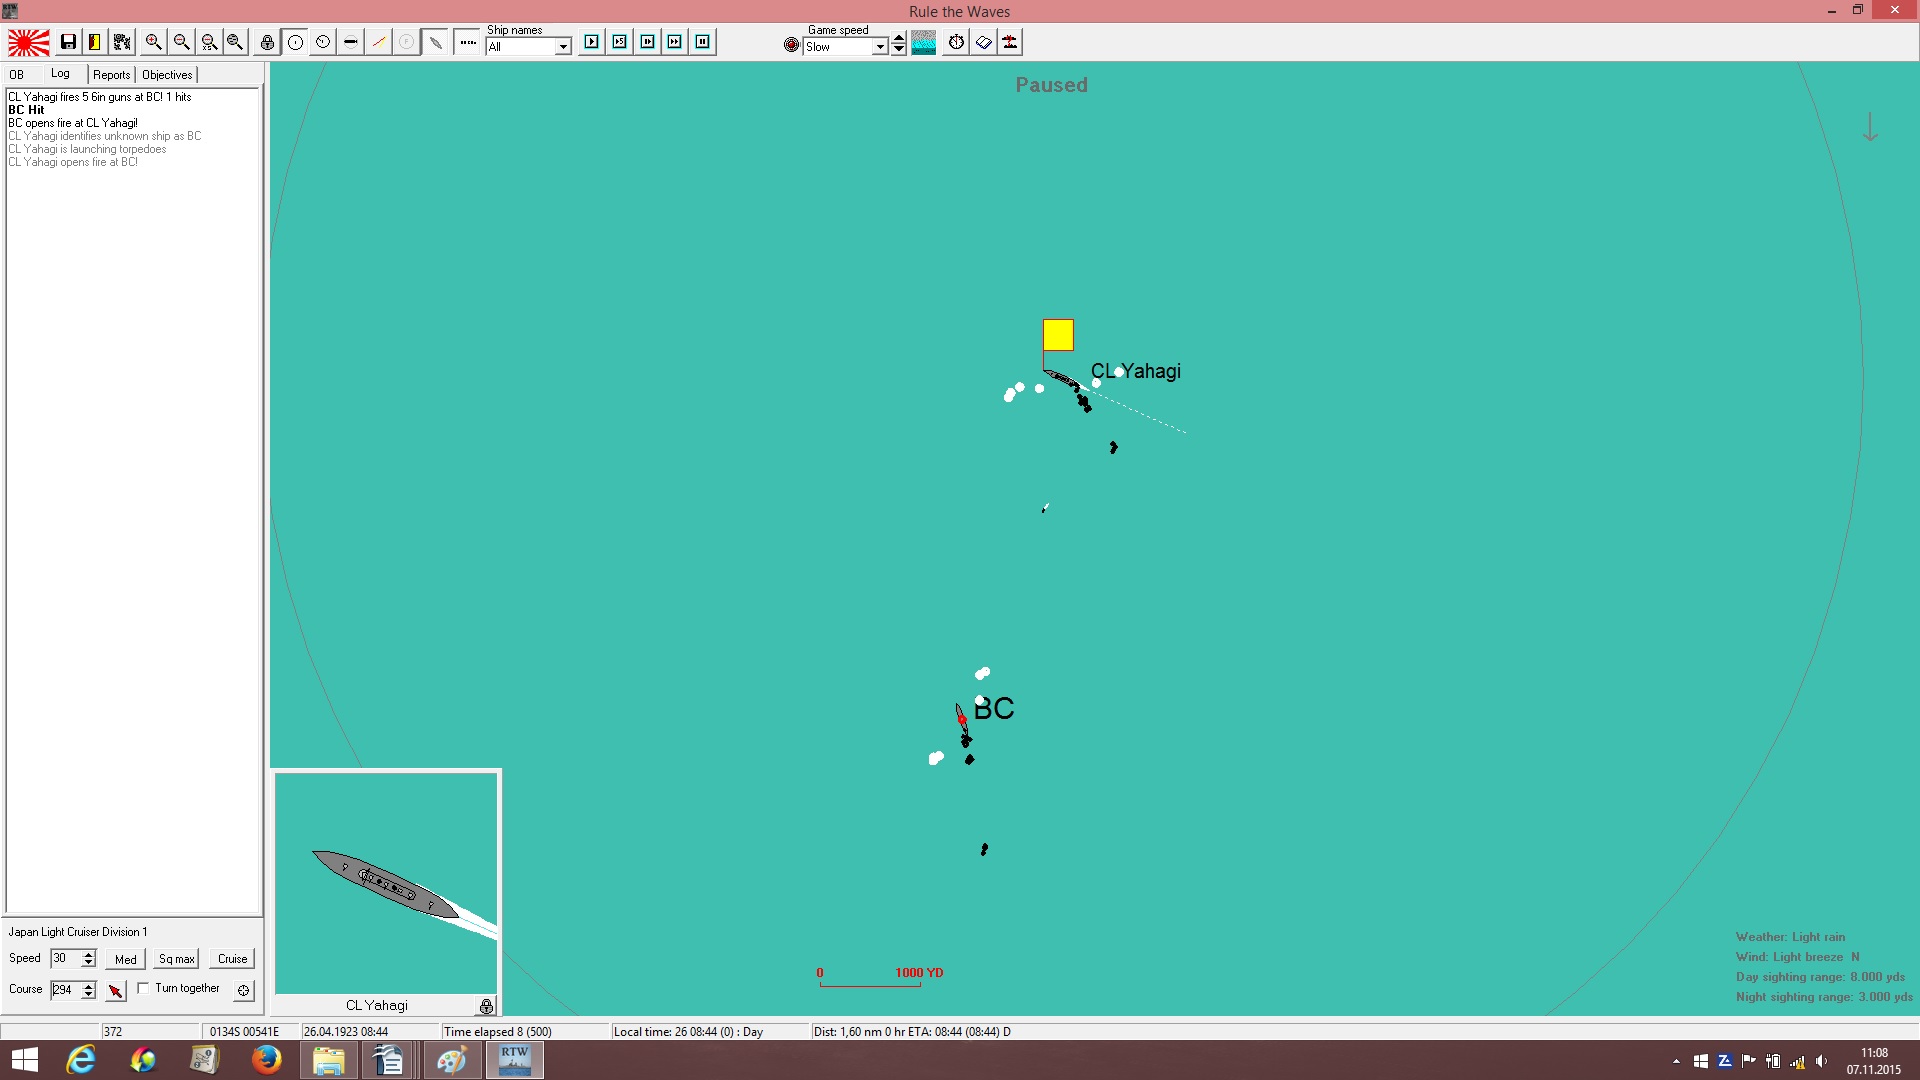The width and height of the screenshot is (1920, 1080).
Task: Click the play-5 turns button
Action: pos(620,42)
